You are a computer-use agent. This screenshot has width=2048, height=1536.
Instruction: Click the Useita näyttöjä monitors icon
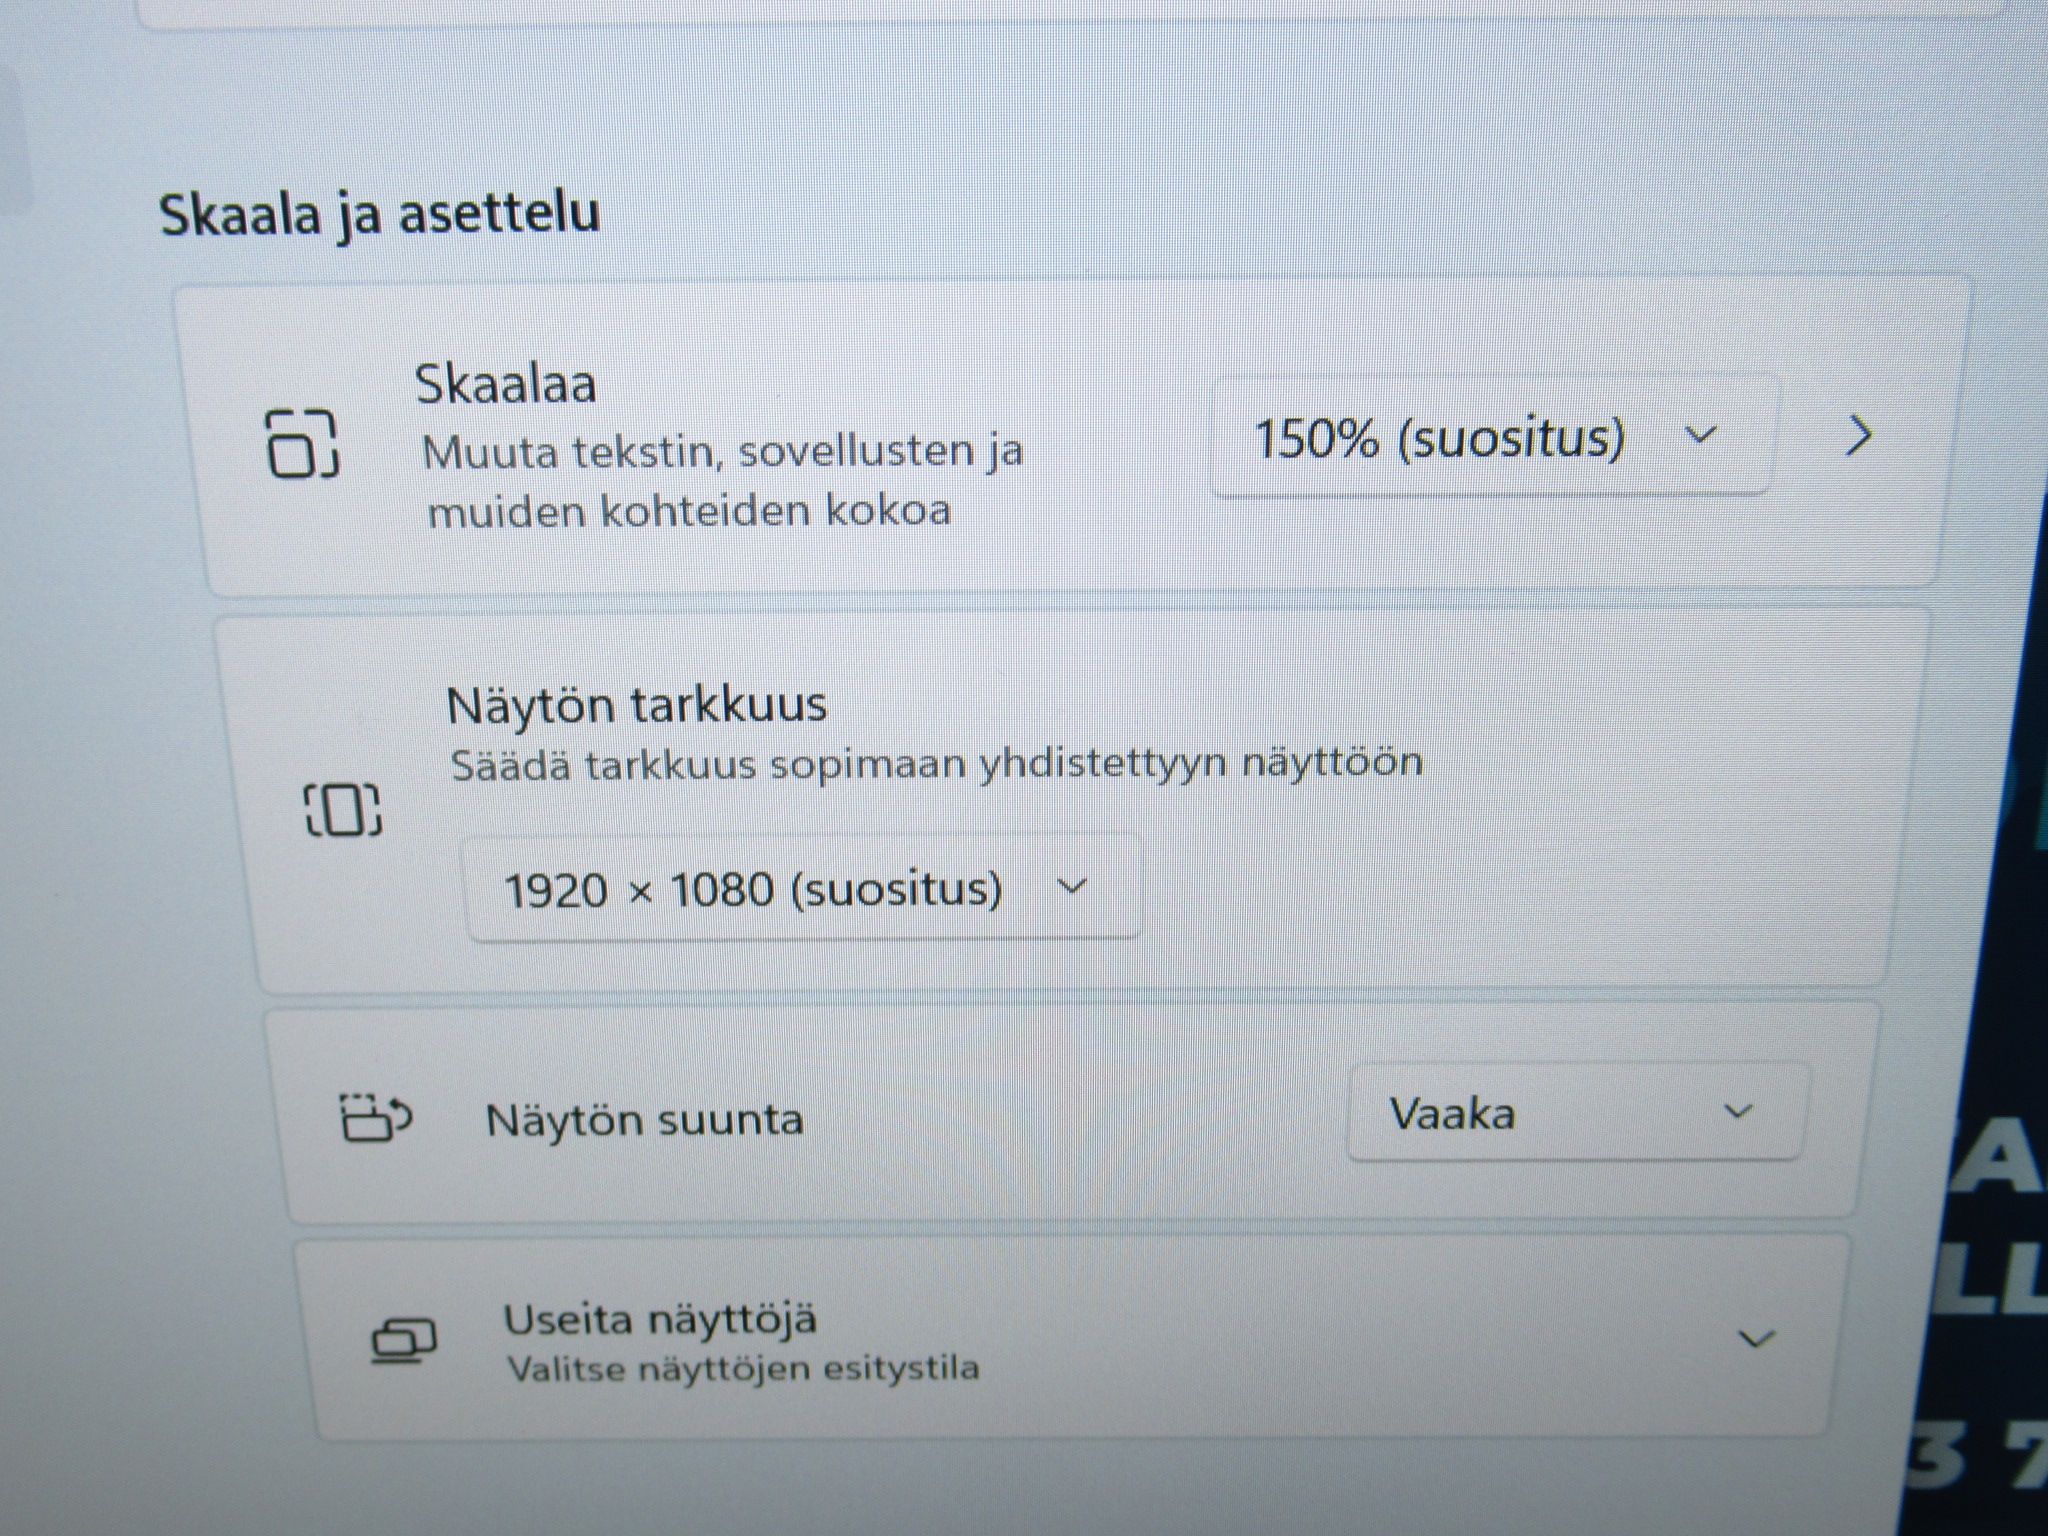pos(404,1341)
